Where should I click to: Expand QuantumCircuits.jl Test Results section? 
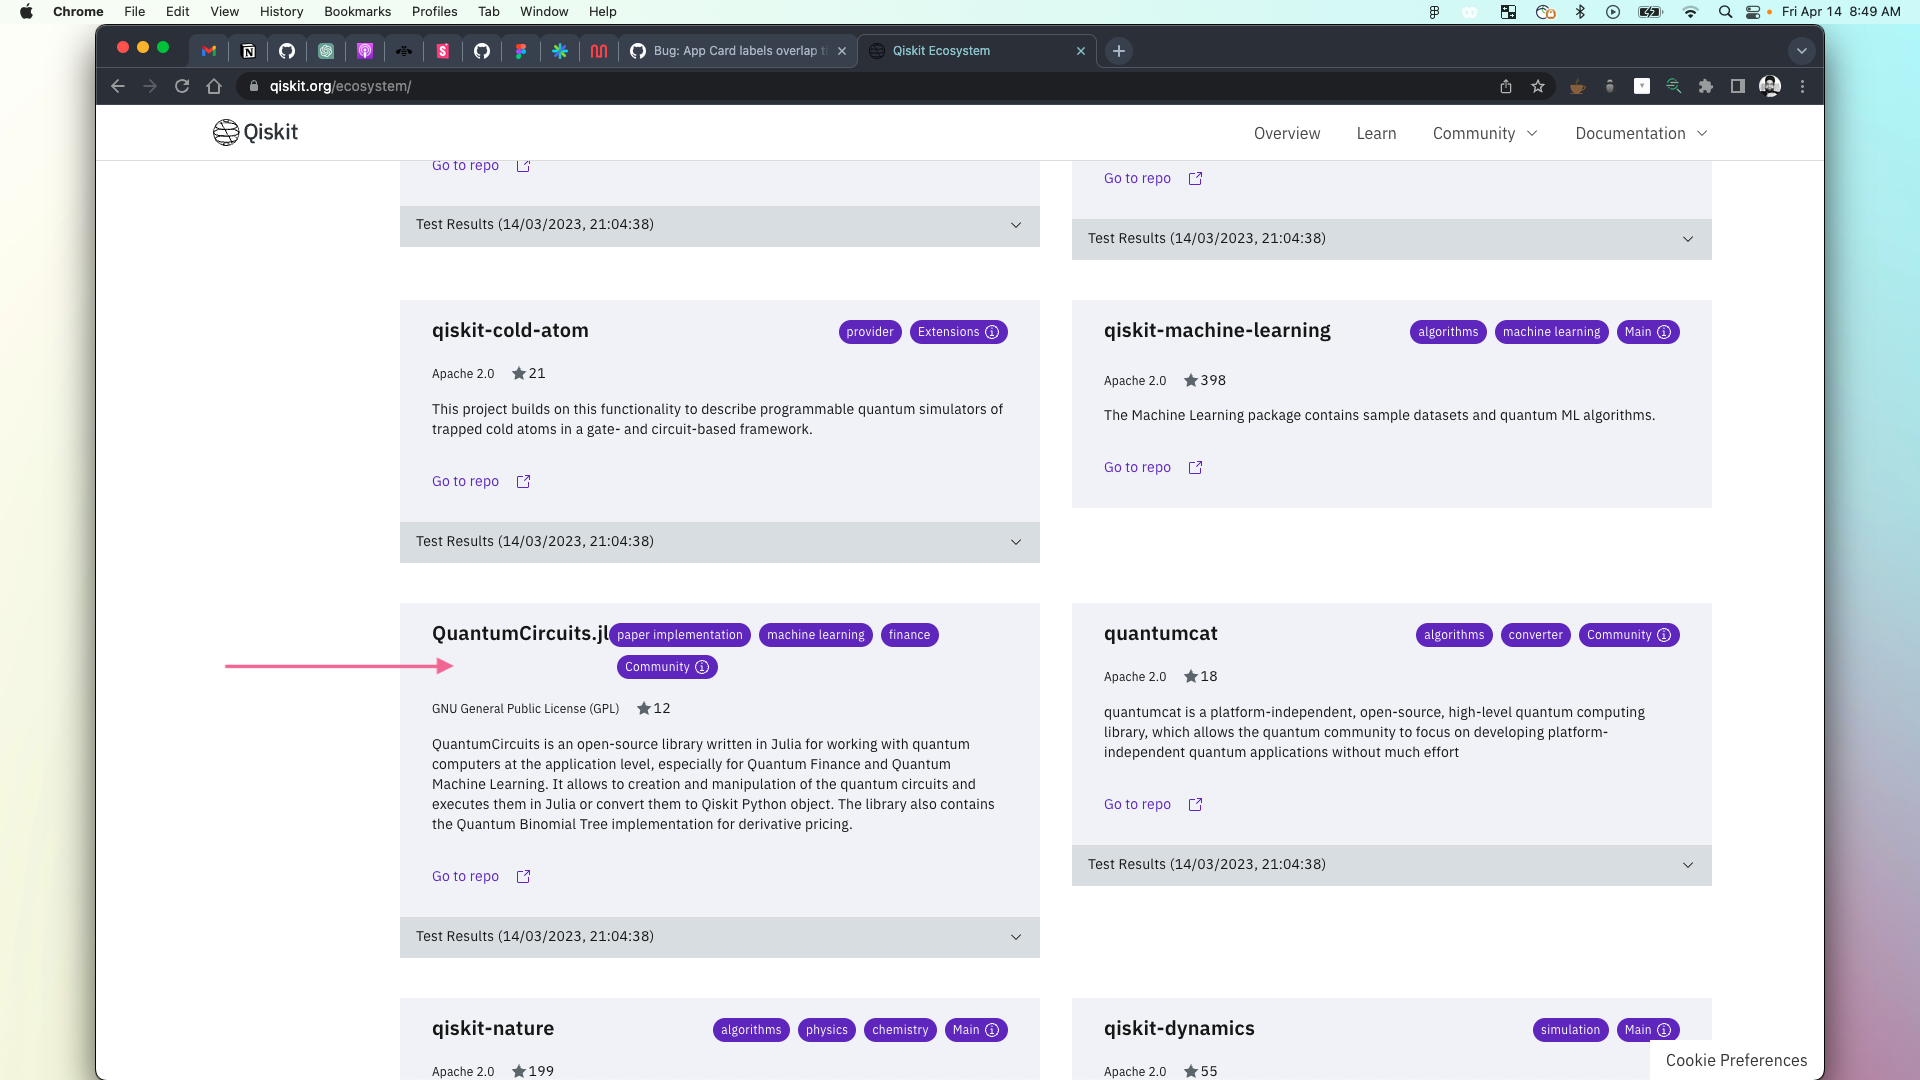pos(1016,937)
